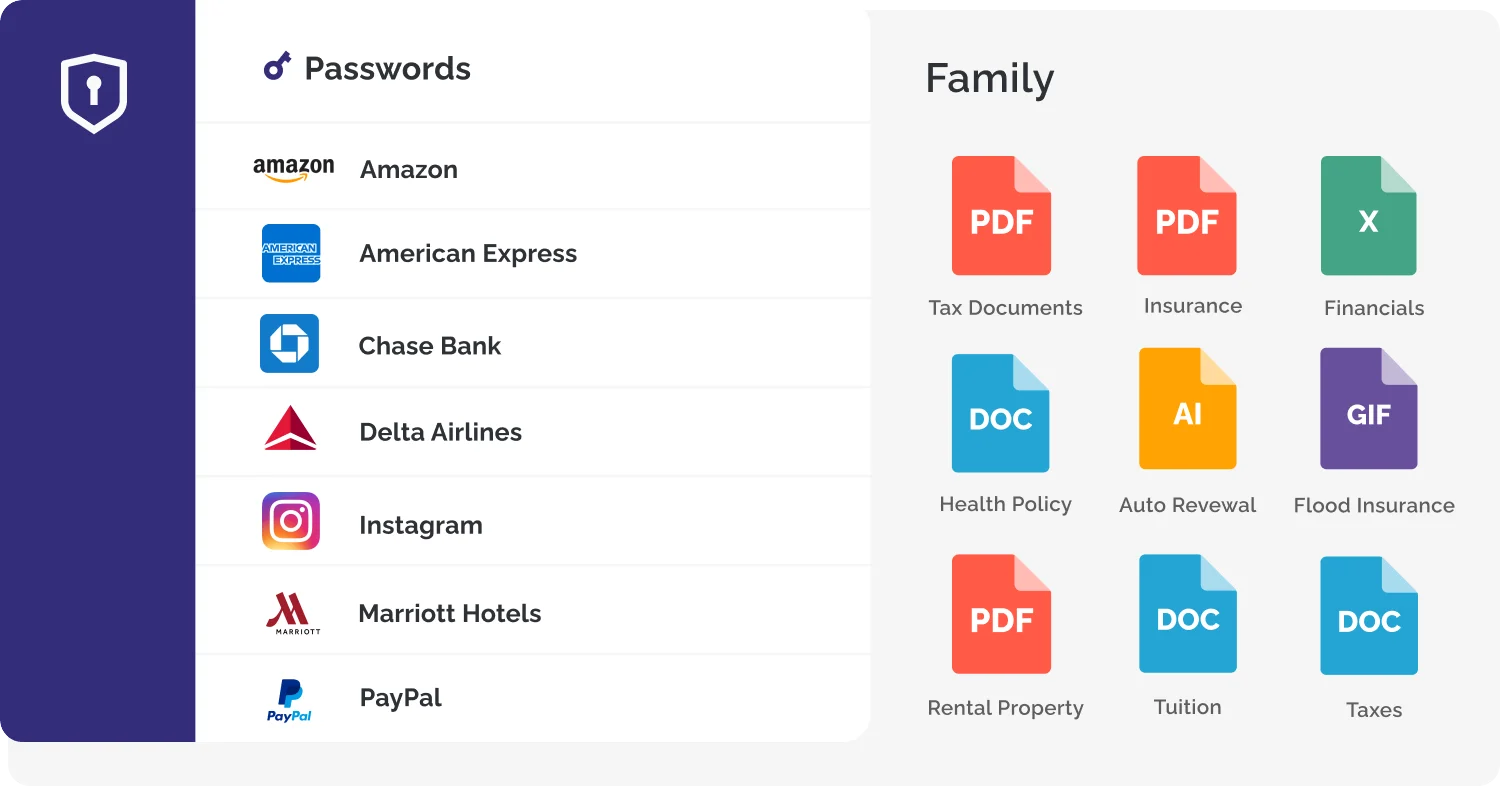Click the Chase Bank logo icon
Image resolution: width=1500 pixels, height=786 pixels.
point(289,344)
